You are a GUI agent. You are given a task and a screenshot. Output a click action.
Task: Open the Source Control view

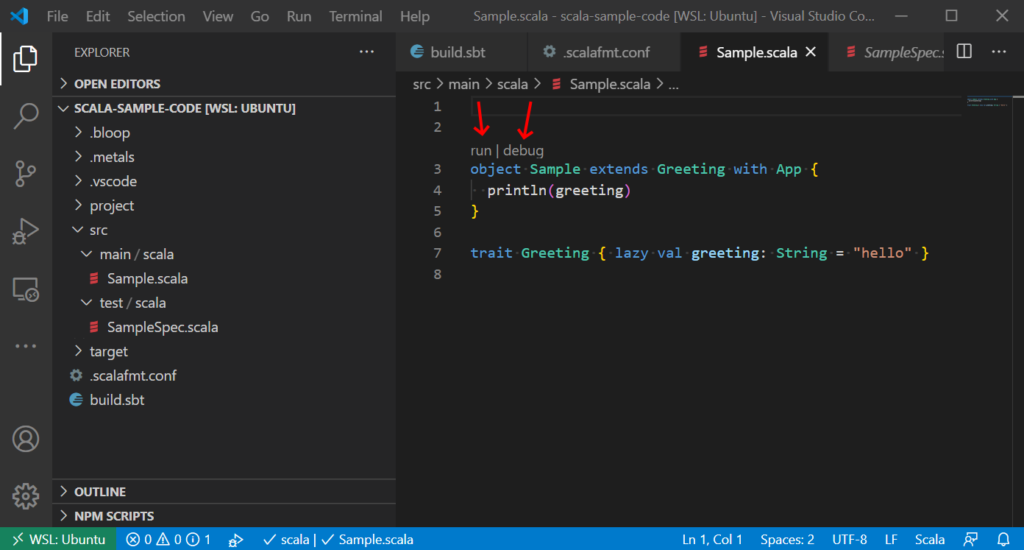click(x=26, y=174)
